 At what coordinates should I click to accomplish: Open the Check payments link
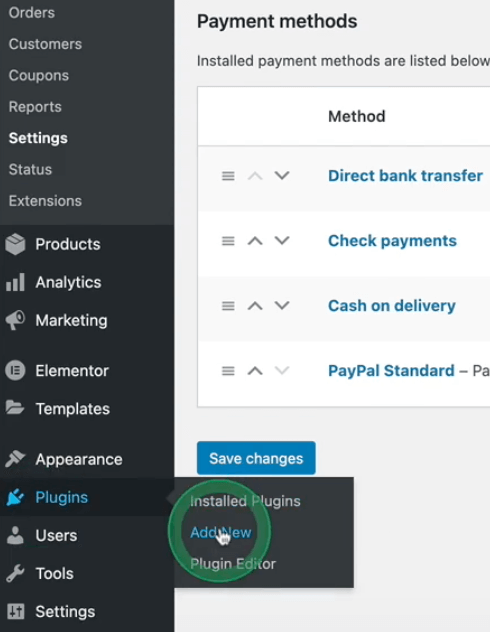tap(392, 241)
